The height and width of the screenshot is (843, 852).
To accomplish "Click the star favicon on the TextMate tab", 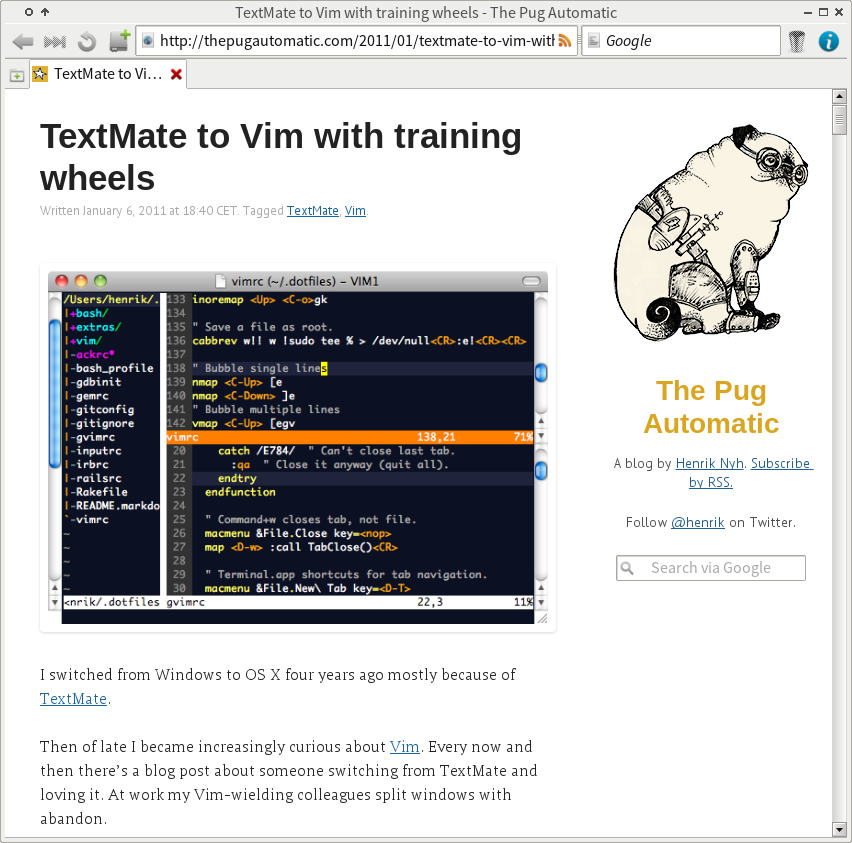I will click(x=40, y=74).
